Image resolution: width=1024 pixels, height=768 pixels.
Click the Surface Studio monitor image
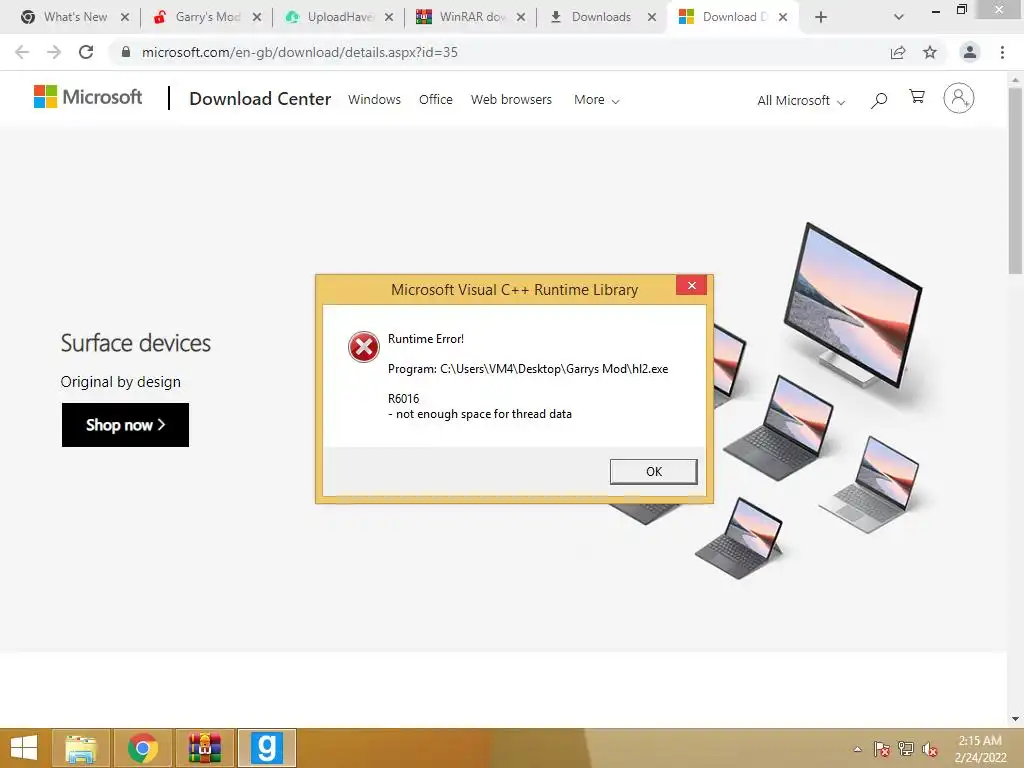pos(852,304)
